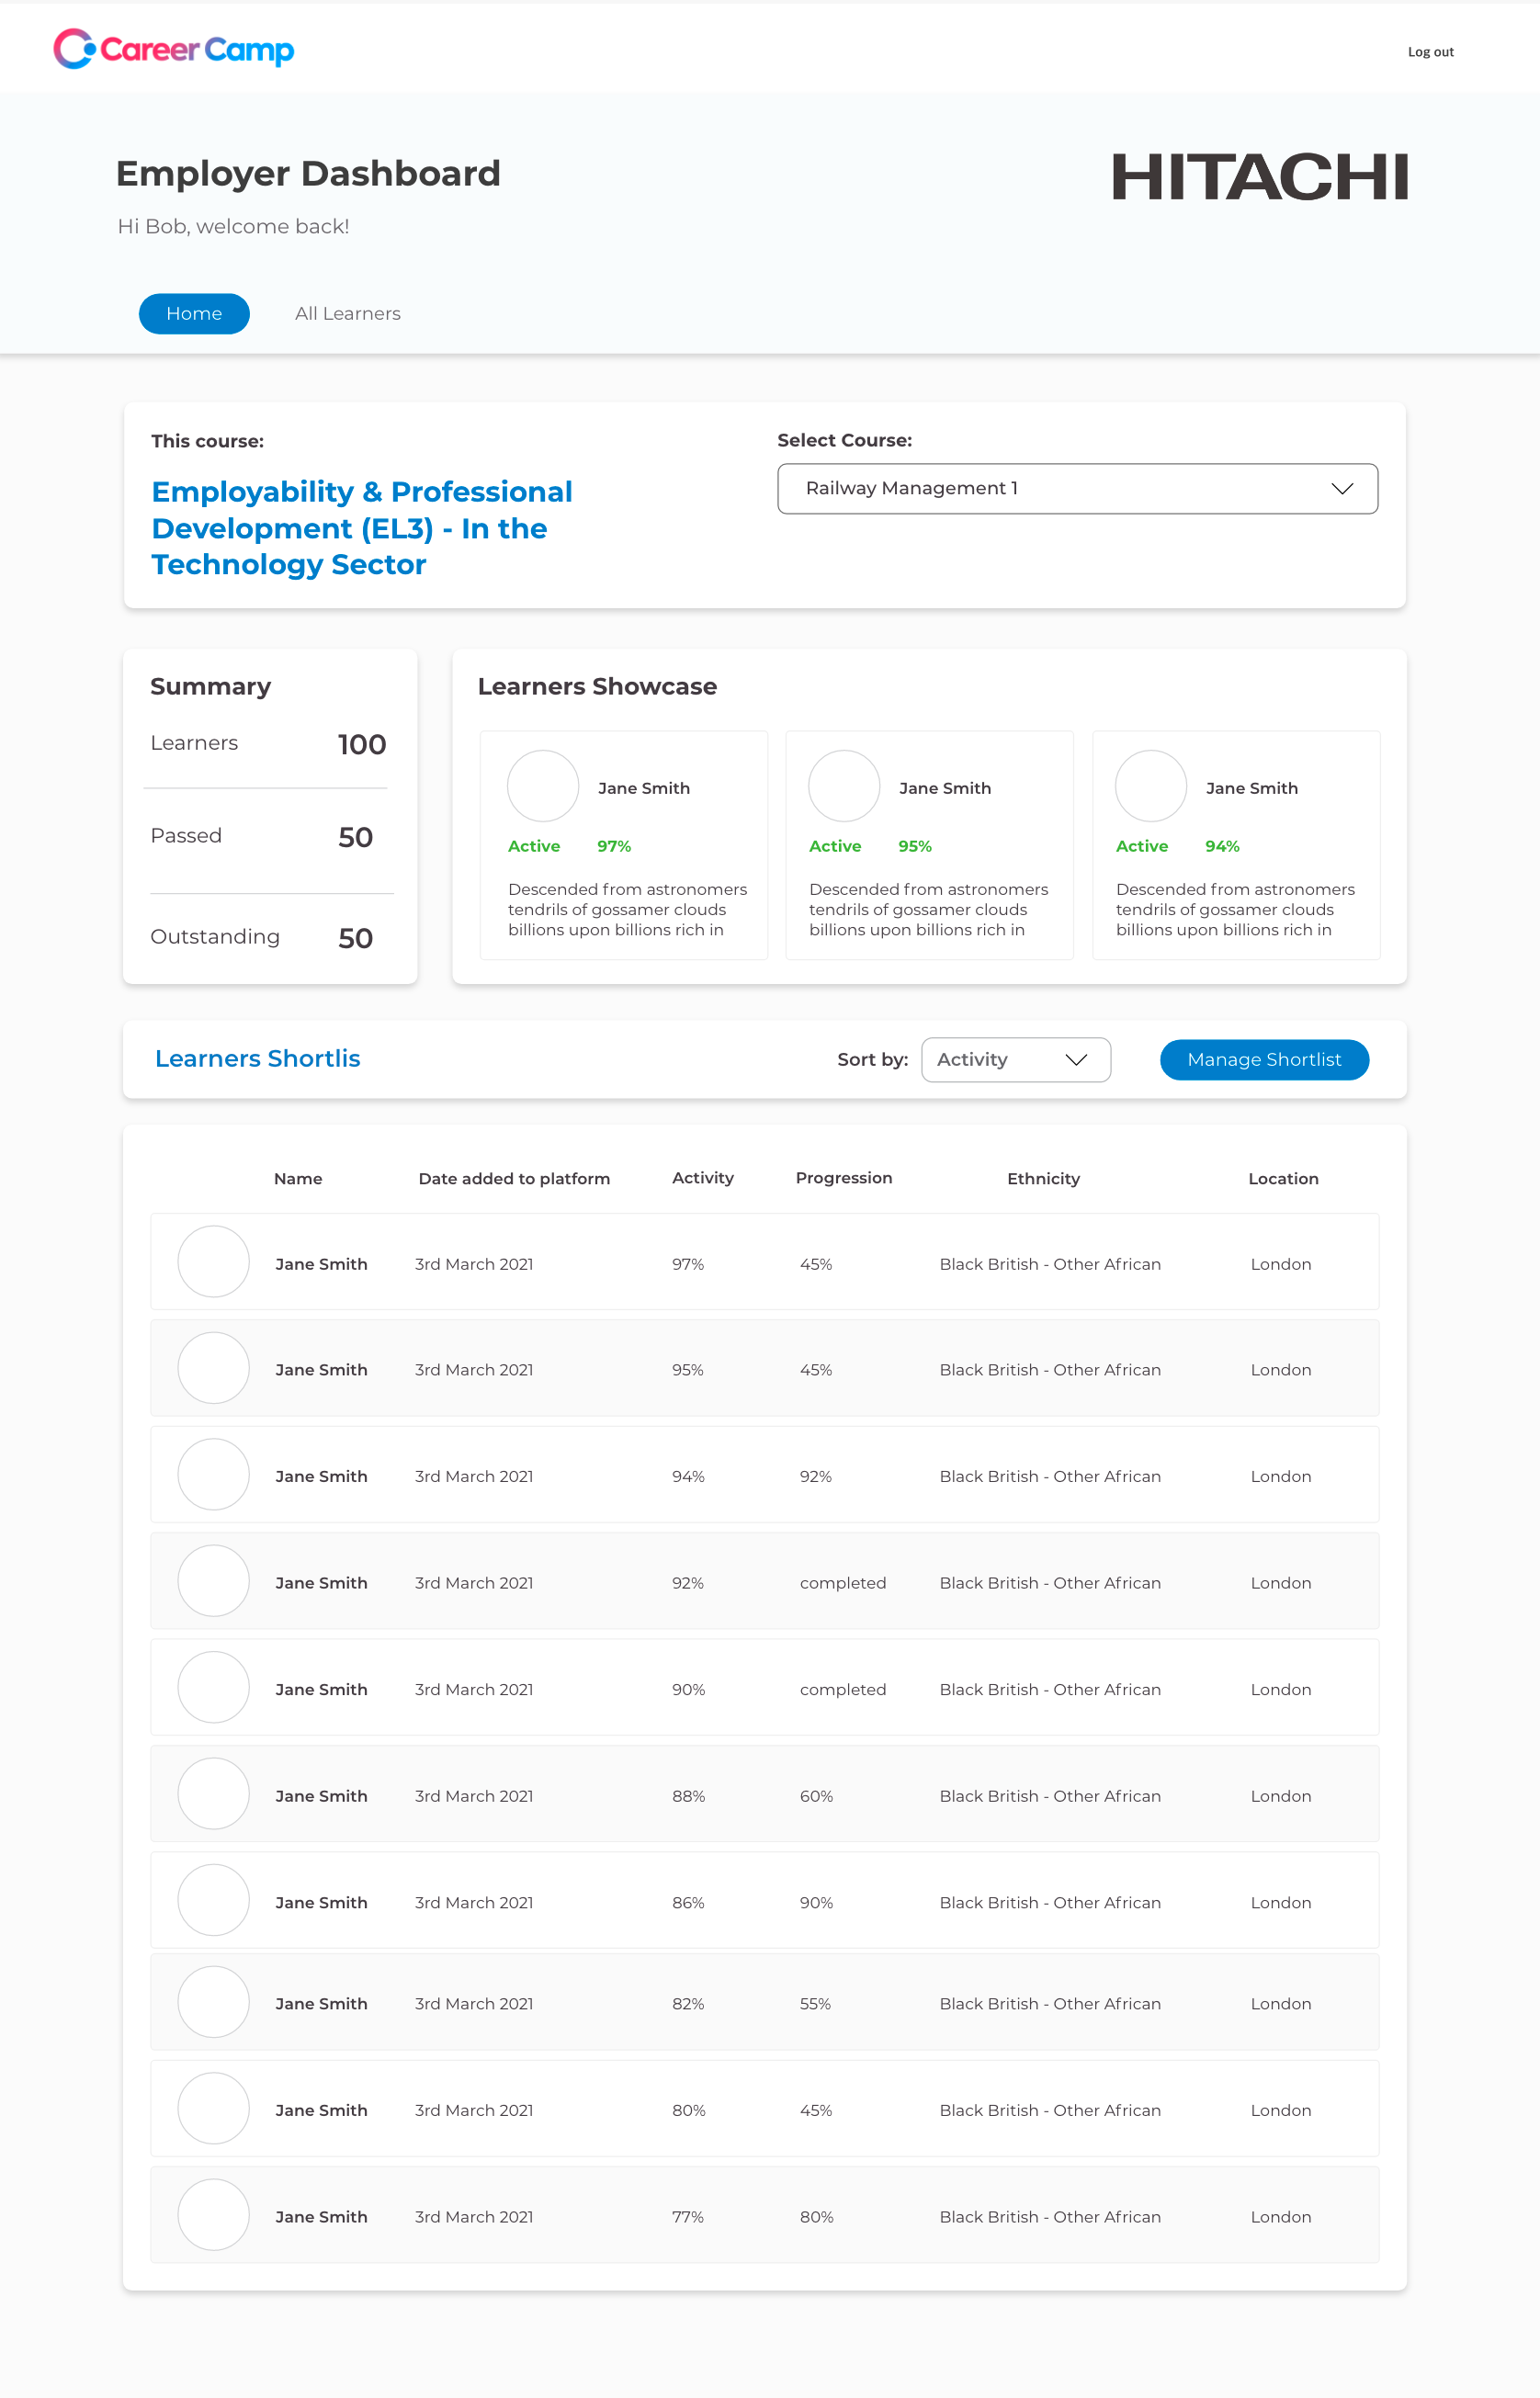Click avatar in the 82% activity table row
This screenshot has height=2398, width=1540.
(x=213, y=2002)
